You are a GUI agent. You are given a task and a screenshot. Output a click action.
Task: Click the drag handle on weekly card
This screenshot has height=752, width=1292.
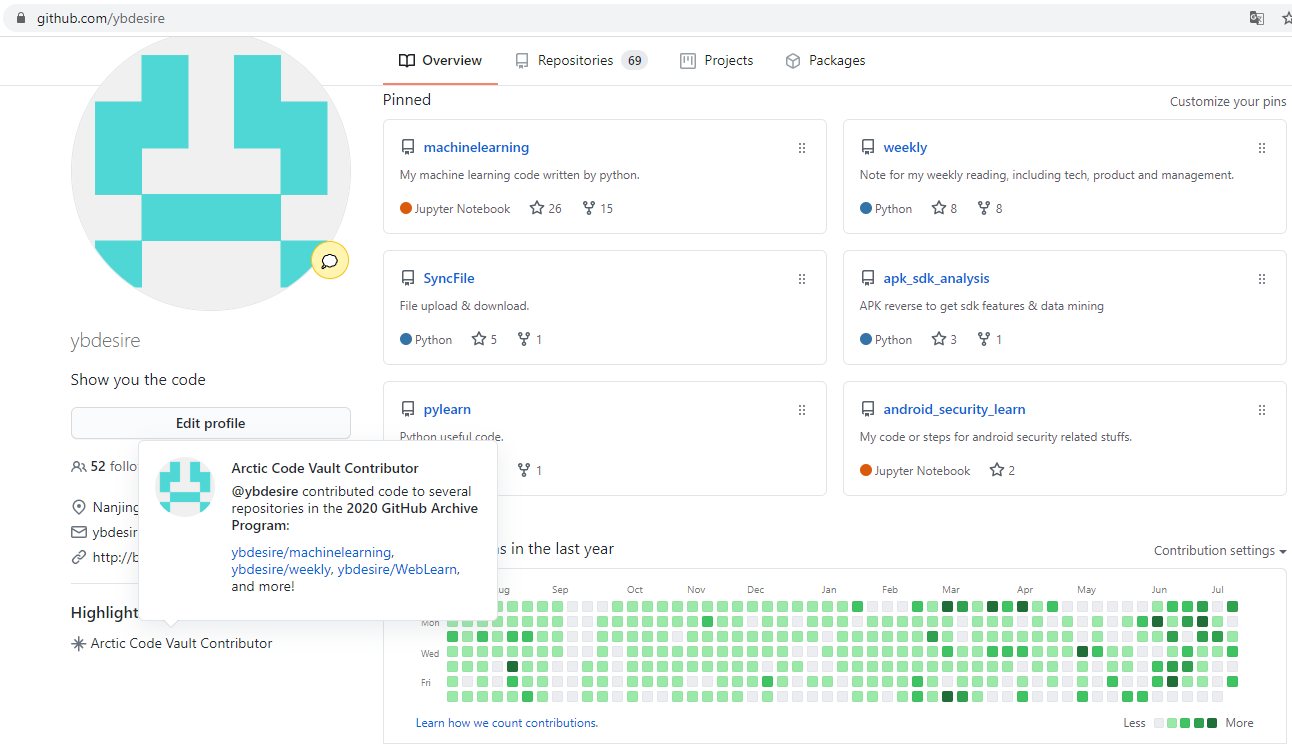[1262, 148]
